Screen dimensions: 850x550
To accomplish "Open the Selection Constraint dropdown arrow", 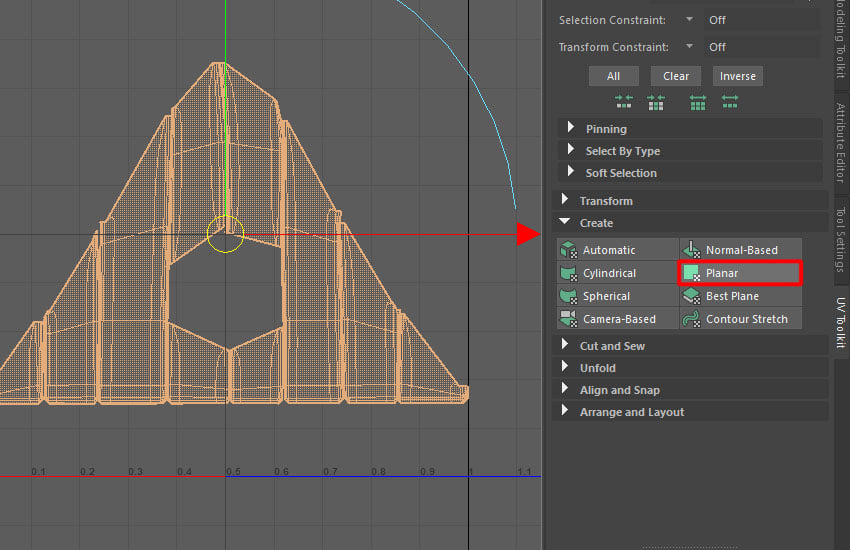I will point(689,20).
